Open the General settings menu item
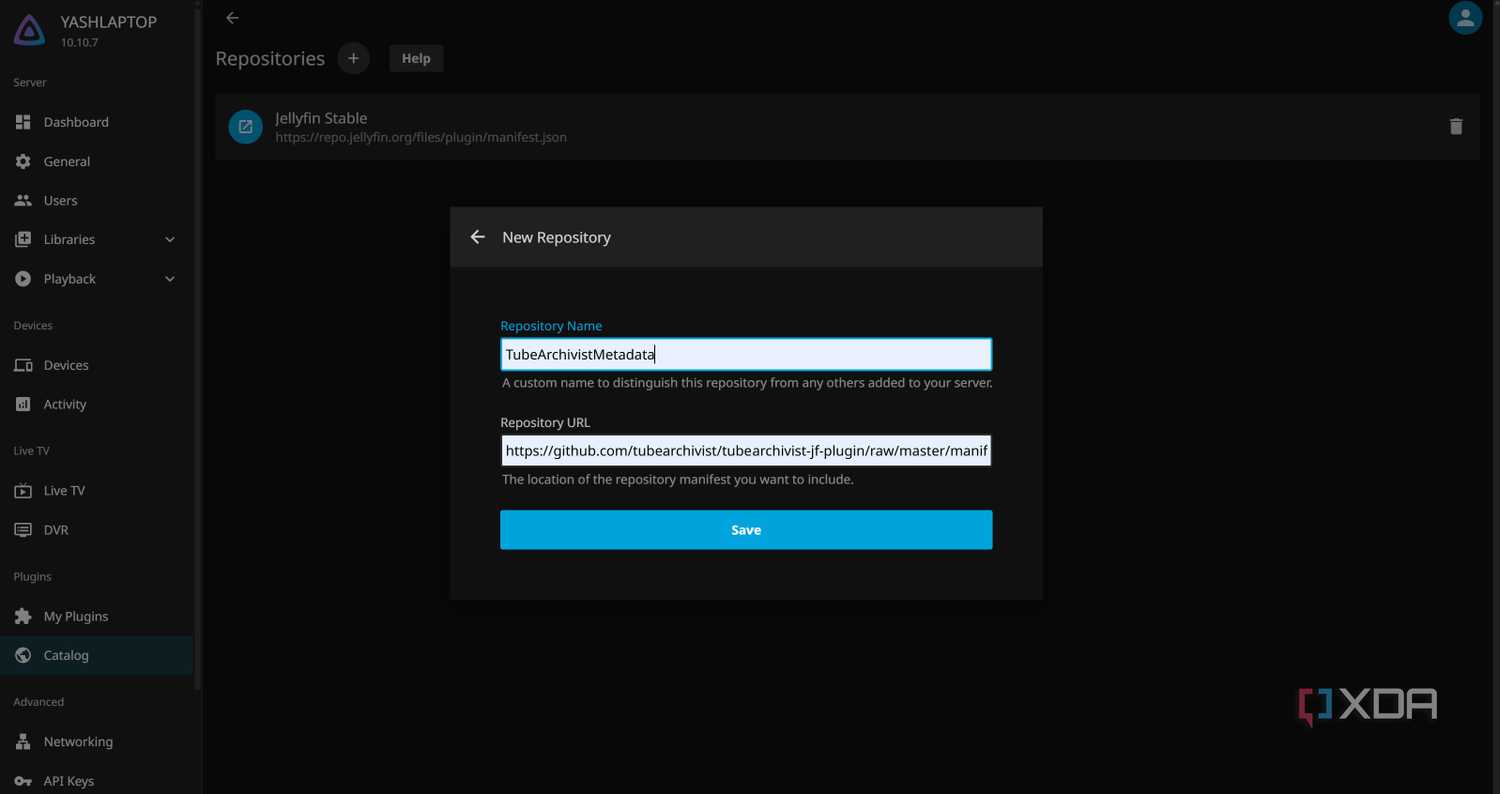This screenshot has height=794, width=1500. (x=96, y=161)
